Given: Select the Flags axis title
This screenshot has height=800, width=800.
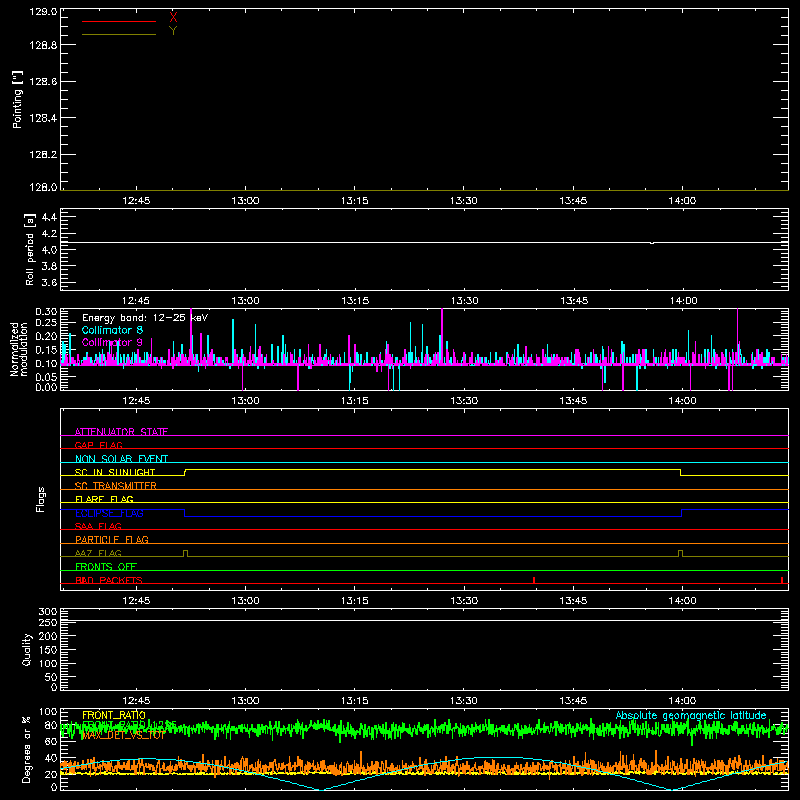Looking at the screenshot, I should (41, 499).
